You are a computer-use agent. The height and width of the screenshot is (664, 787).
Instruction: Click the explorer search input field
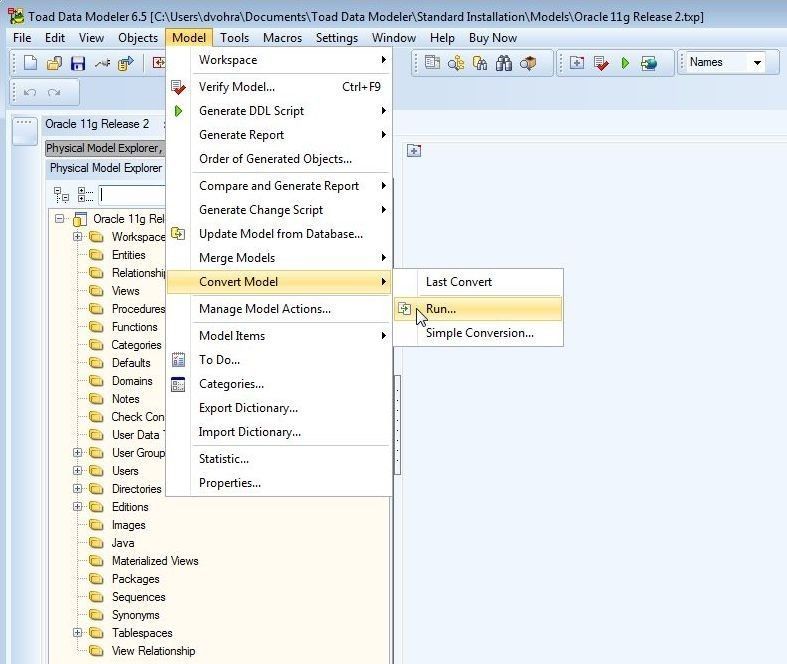(x=132, y=195)
